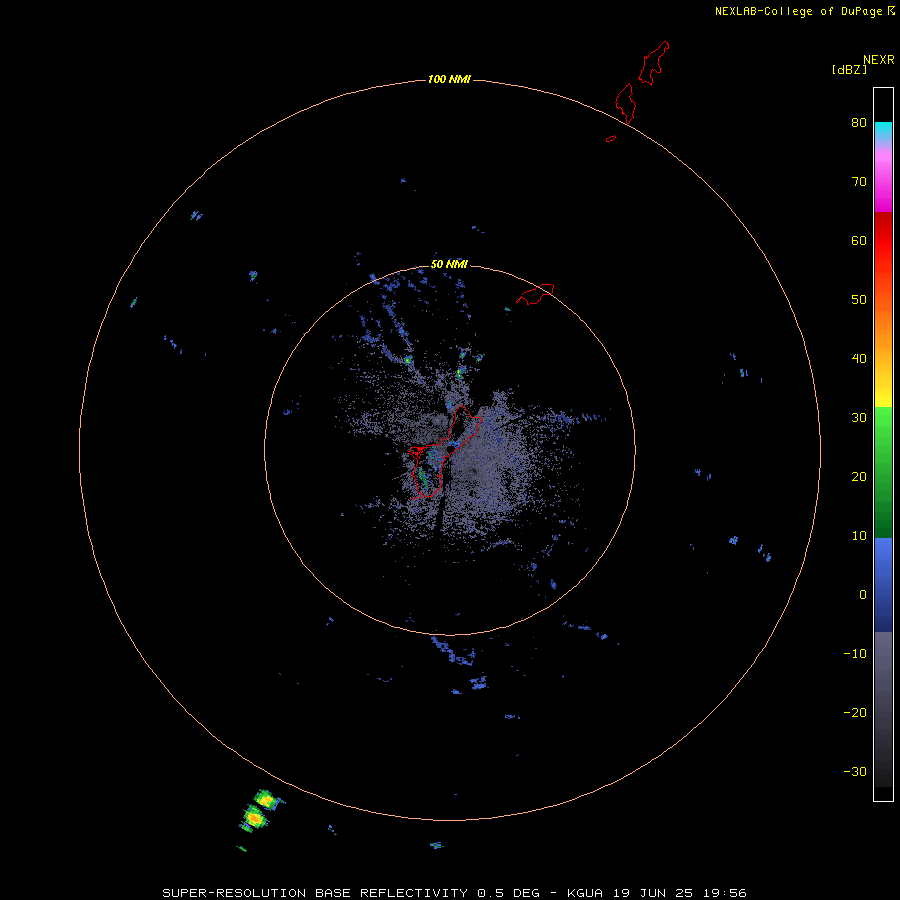Click the 20 dBZ scale value
The image size is (900, 900).
[x=859, y=476]
